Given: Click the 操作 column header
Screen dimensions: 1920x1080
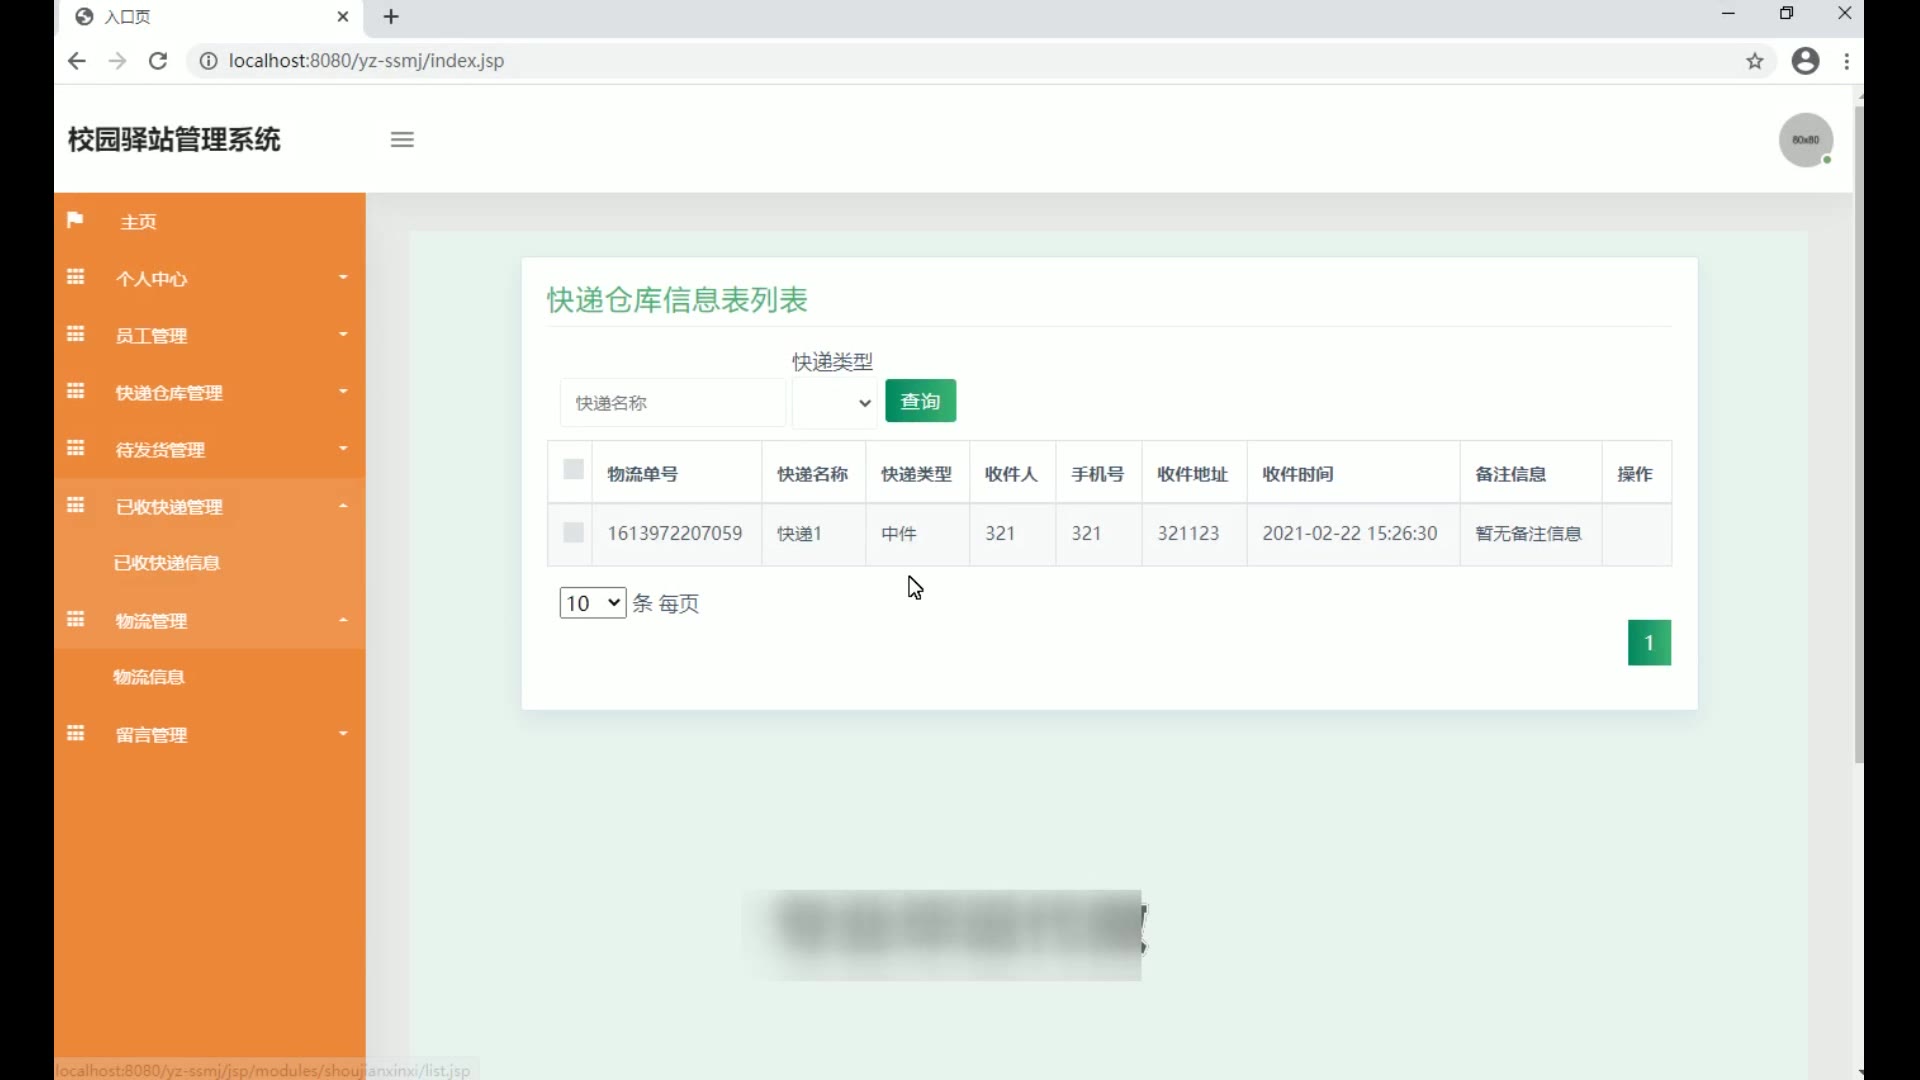Looking at the screenshot, I should click(1635, 474).
